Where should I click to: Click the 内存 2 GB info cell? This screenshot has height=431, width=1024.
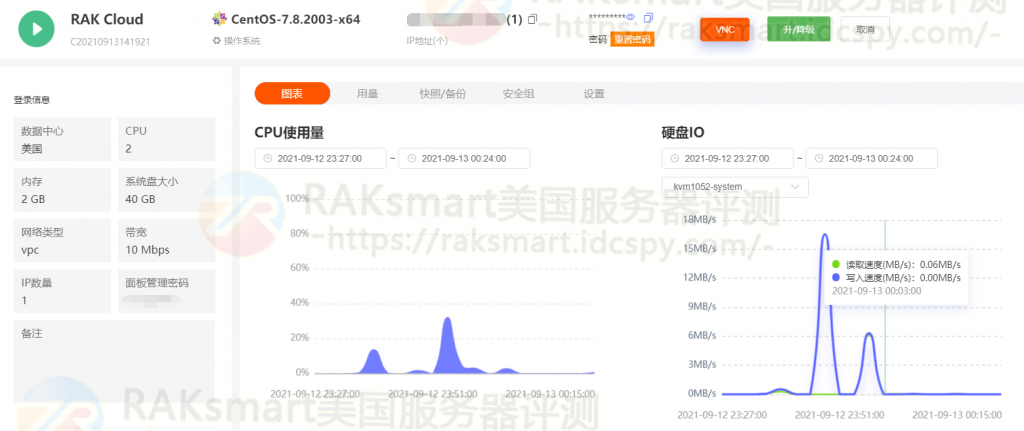tap(62, 189)
